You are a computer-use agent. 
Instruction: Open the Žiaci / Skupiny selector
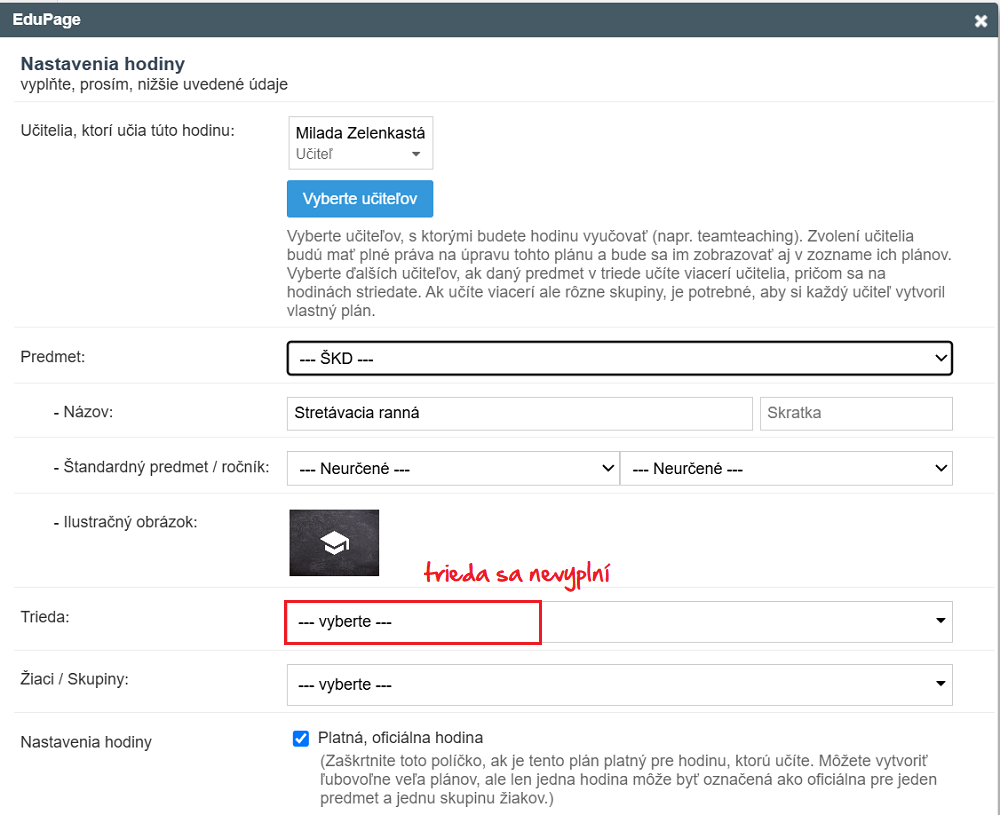pyautogui.click(x=619, y=684)
